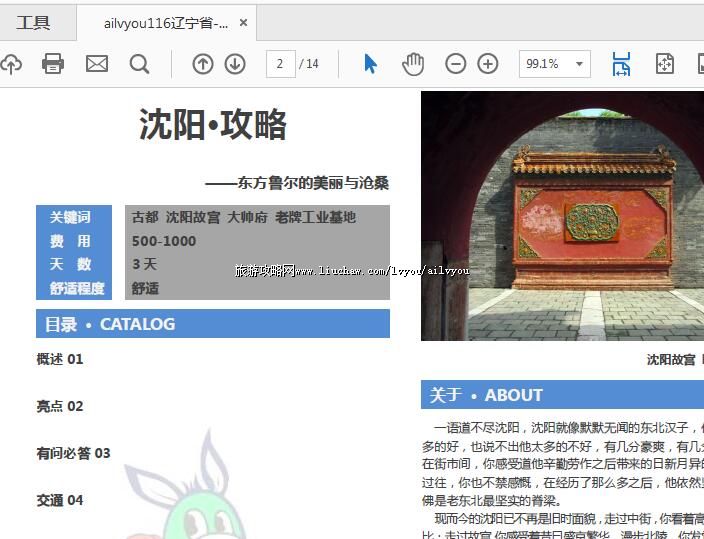The height and width of the screenshot is (539, 704).
Task: Activate the hand pan tool
Action: 413,64
